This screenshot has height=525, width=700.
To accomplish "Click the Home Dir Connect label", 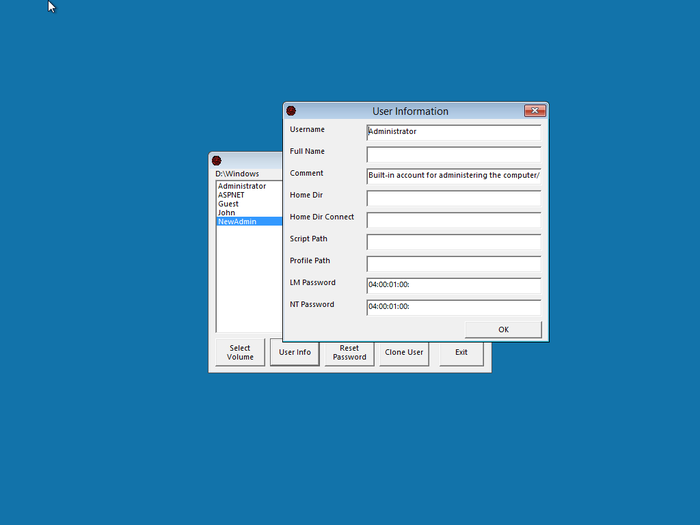I will point(322,217).
